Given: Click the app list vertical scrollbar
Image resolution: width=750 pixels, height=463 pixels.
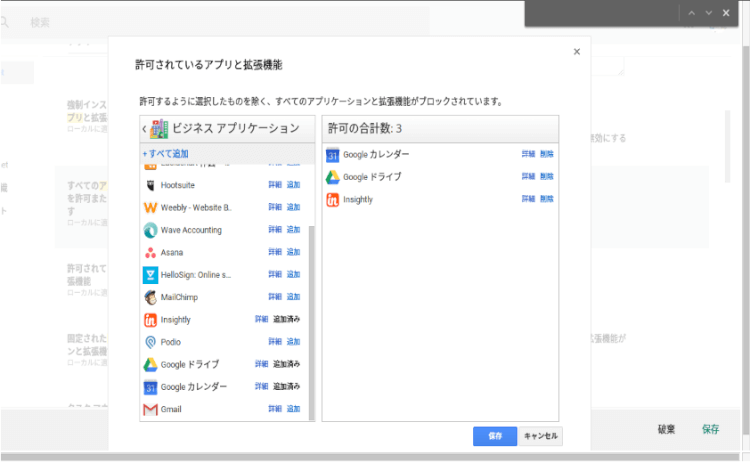Looking at the screenshot, I should (312, 323).
